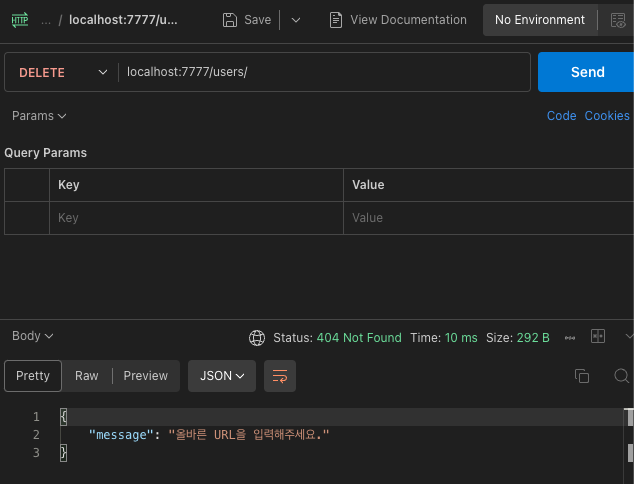
Task: Click the blue Send button
Action: click(x=587, y=72)
